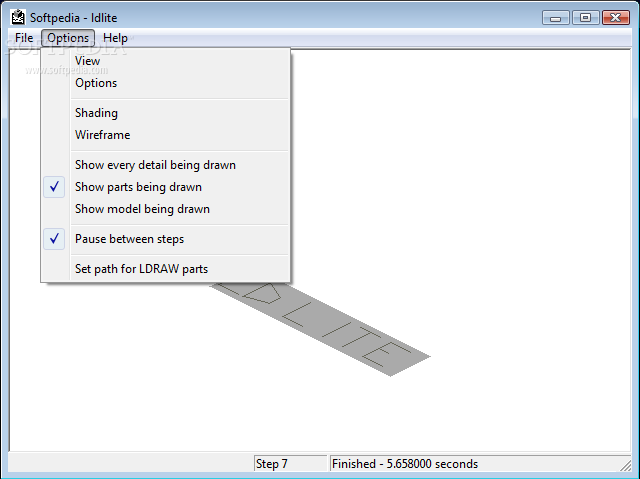Open the File menu
640x479 pixels.
(x=24, y=38)
